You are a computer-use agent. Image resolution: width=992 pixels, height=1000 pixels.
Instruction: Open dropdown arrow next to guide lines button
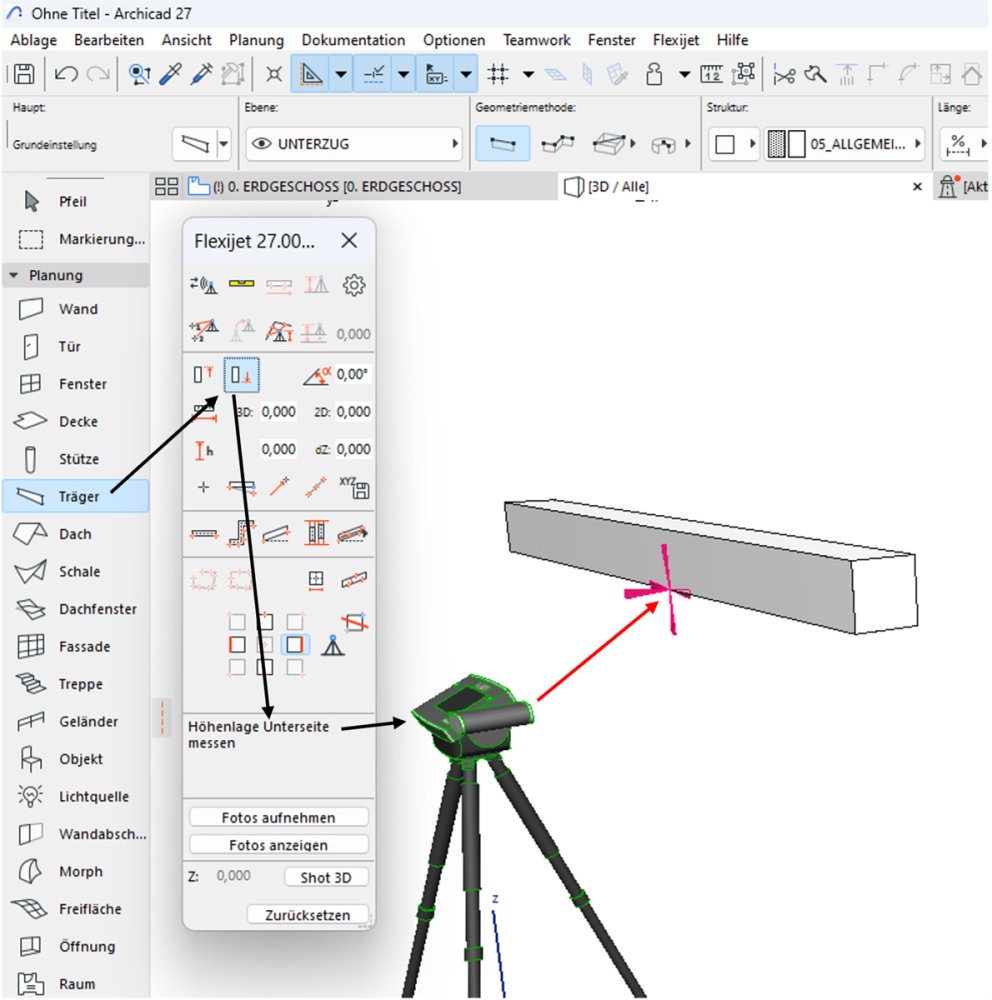[x=341, y=75]
